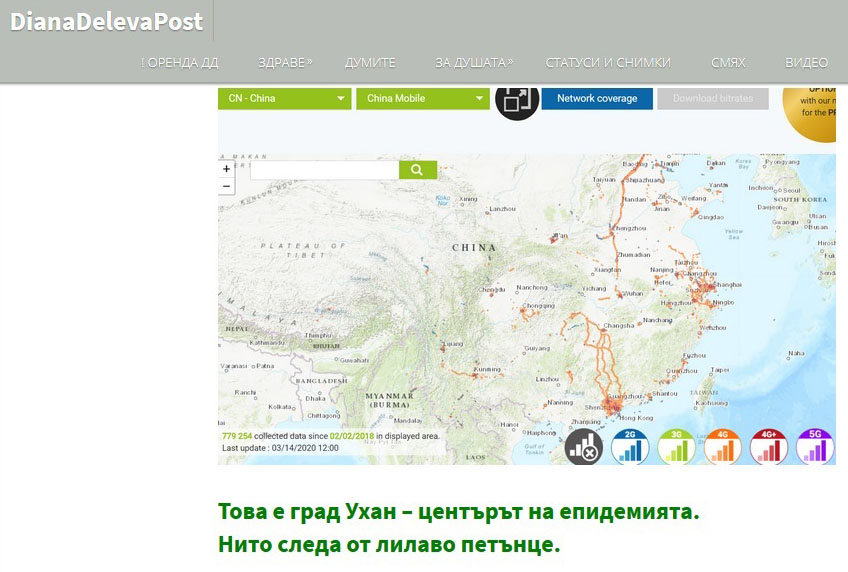Zoom in with the map plus button

pyautogui.click(x=227, y=169)
